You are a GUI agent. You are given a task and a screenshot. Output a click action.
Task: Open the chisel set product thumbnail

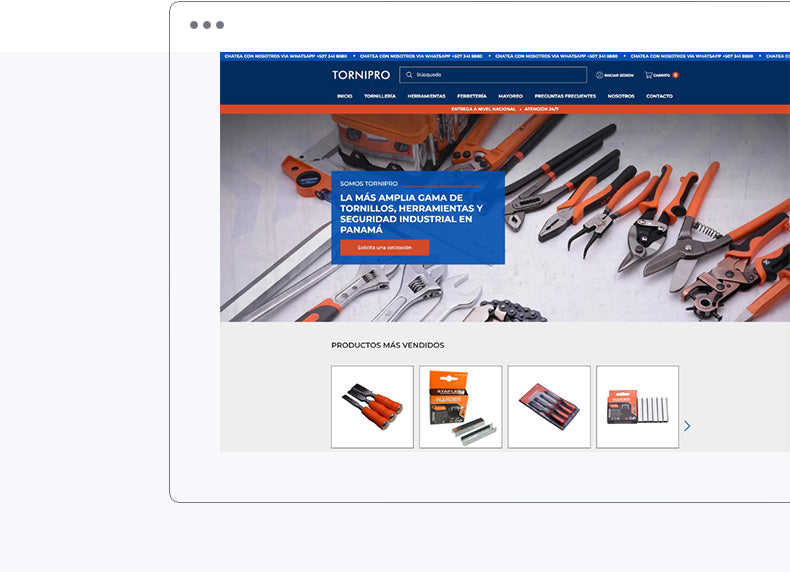click(x=372, y=407)
